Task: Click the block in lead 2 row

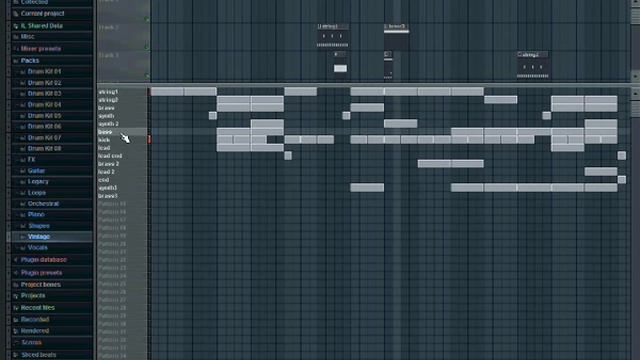Action: click(x=601, y=172)
